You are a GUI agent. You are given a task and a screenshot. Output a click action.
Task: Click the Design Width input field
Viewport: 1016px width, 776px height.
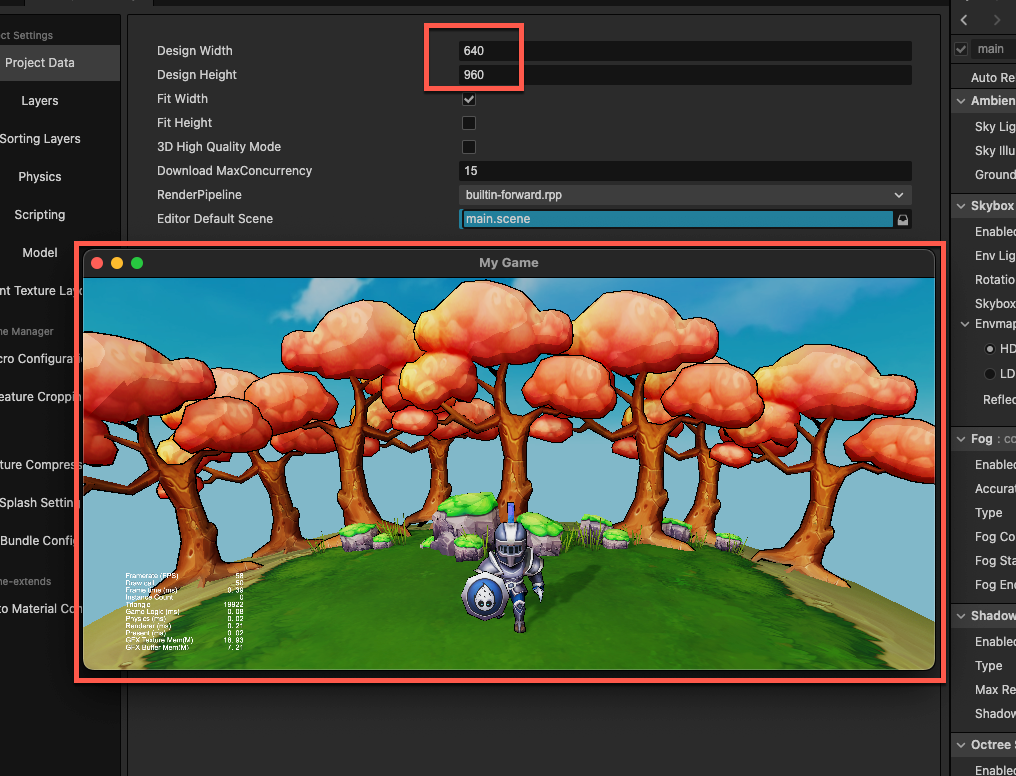tap(685, 51)
